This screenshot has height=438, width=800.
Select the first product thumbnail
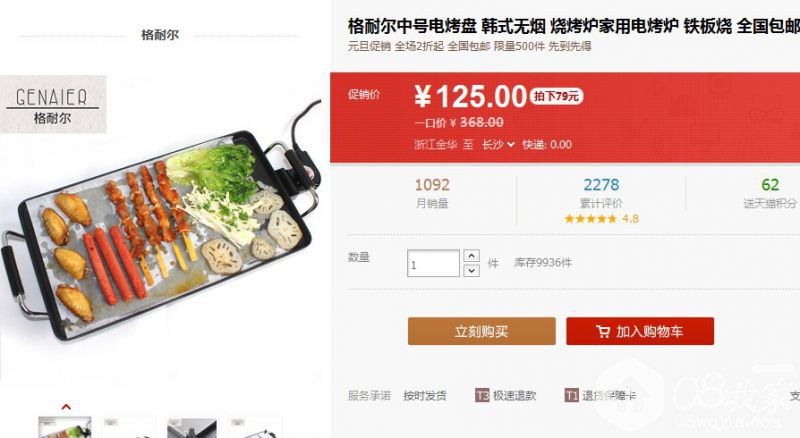(65, 427)
